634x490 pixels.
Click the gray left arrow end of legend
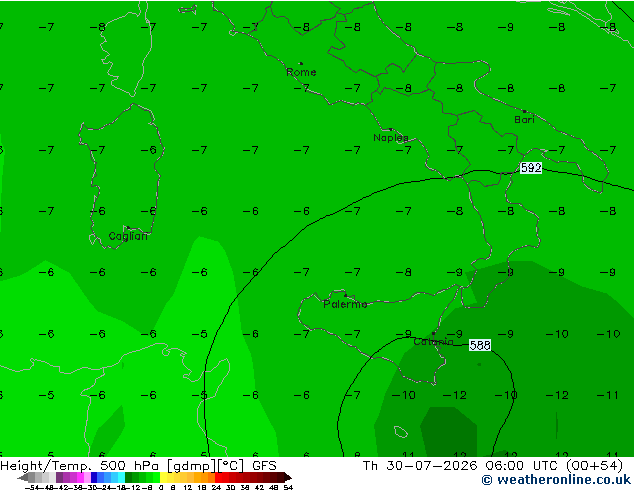pyautogui.click(x=23, y=478)
